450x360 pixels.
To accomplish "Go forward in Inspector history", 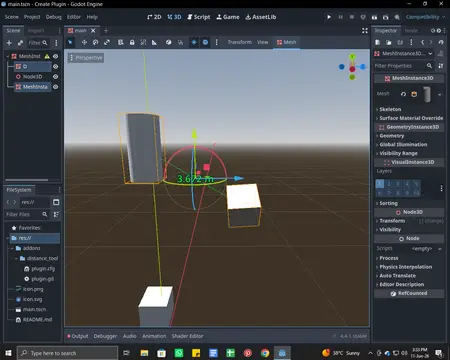I will 431,42.
